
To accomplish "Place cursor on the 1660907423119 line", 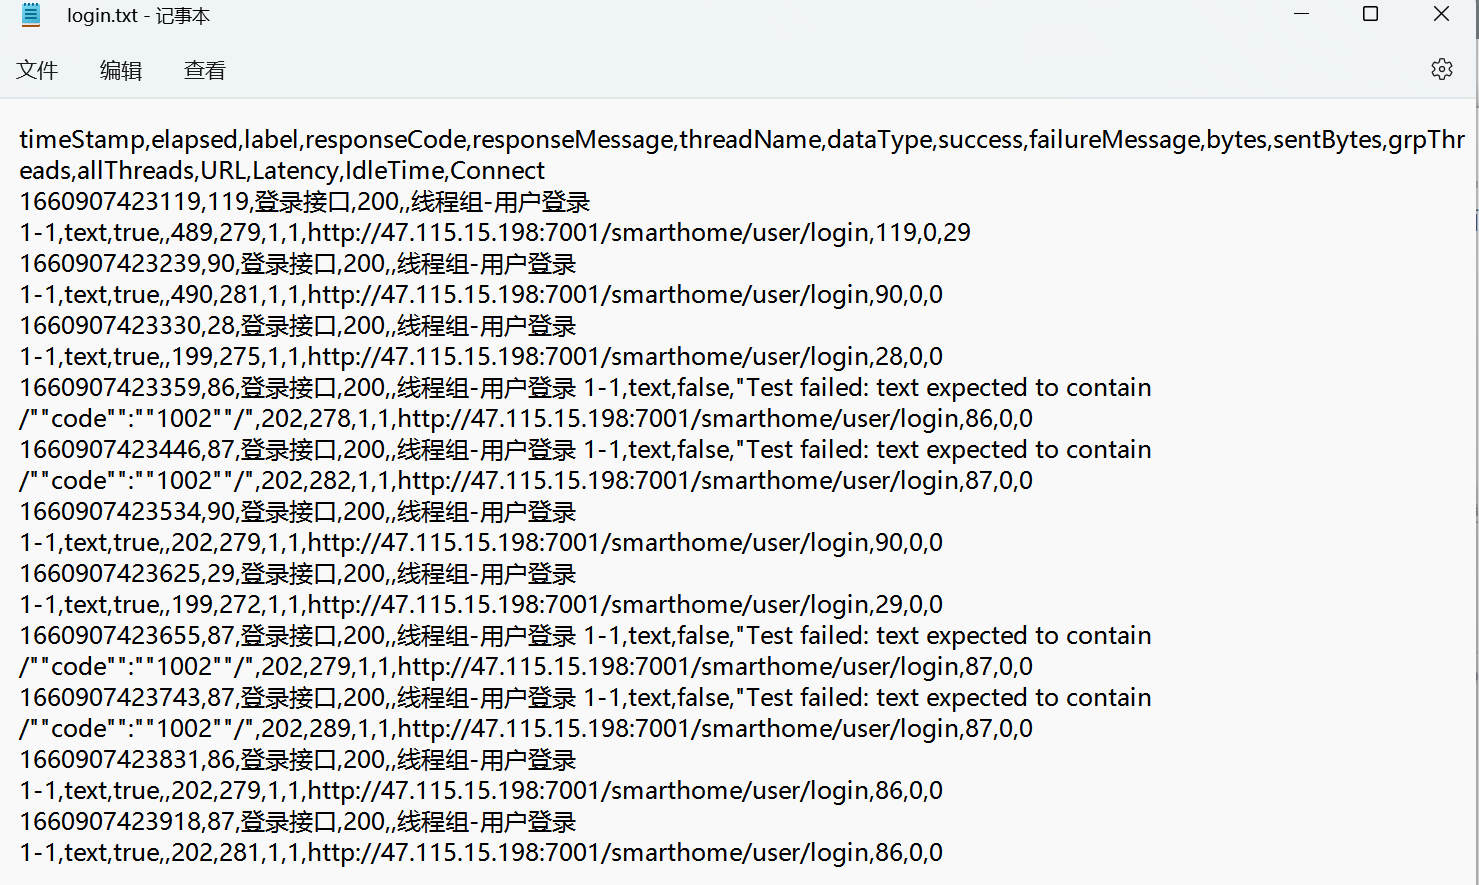I will point(305,201).
